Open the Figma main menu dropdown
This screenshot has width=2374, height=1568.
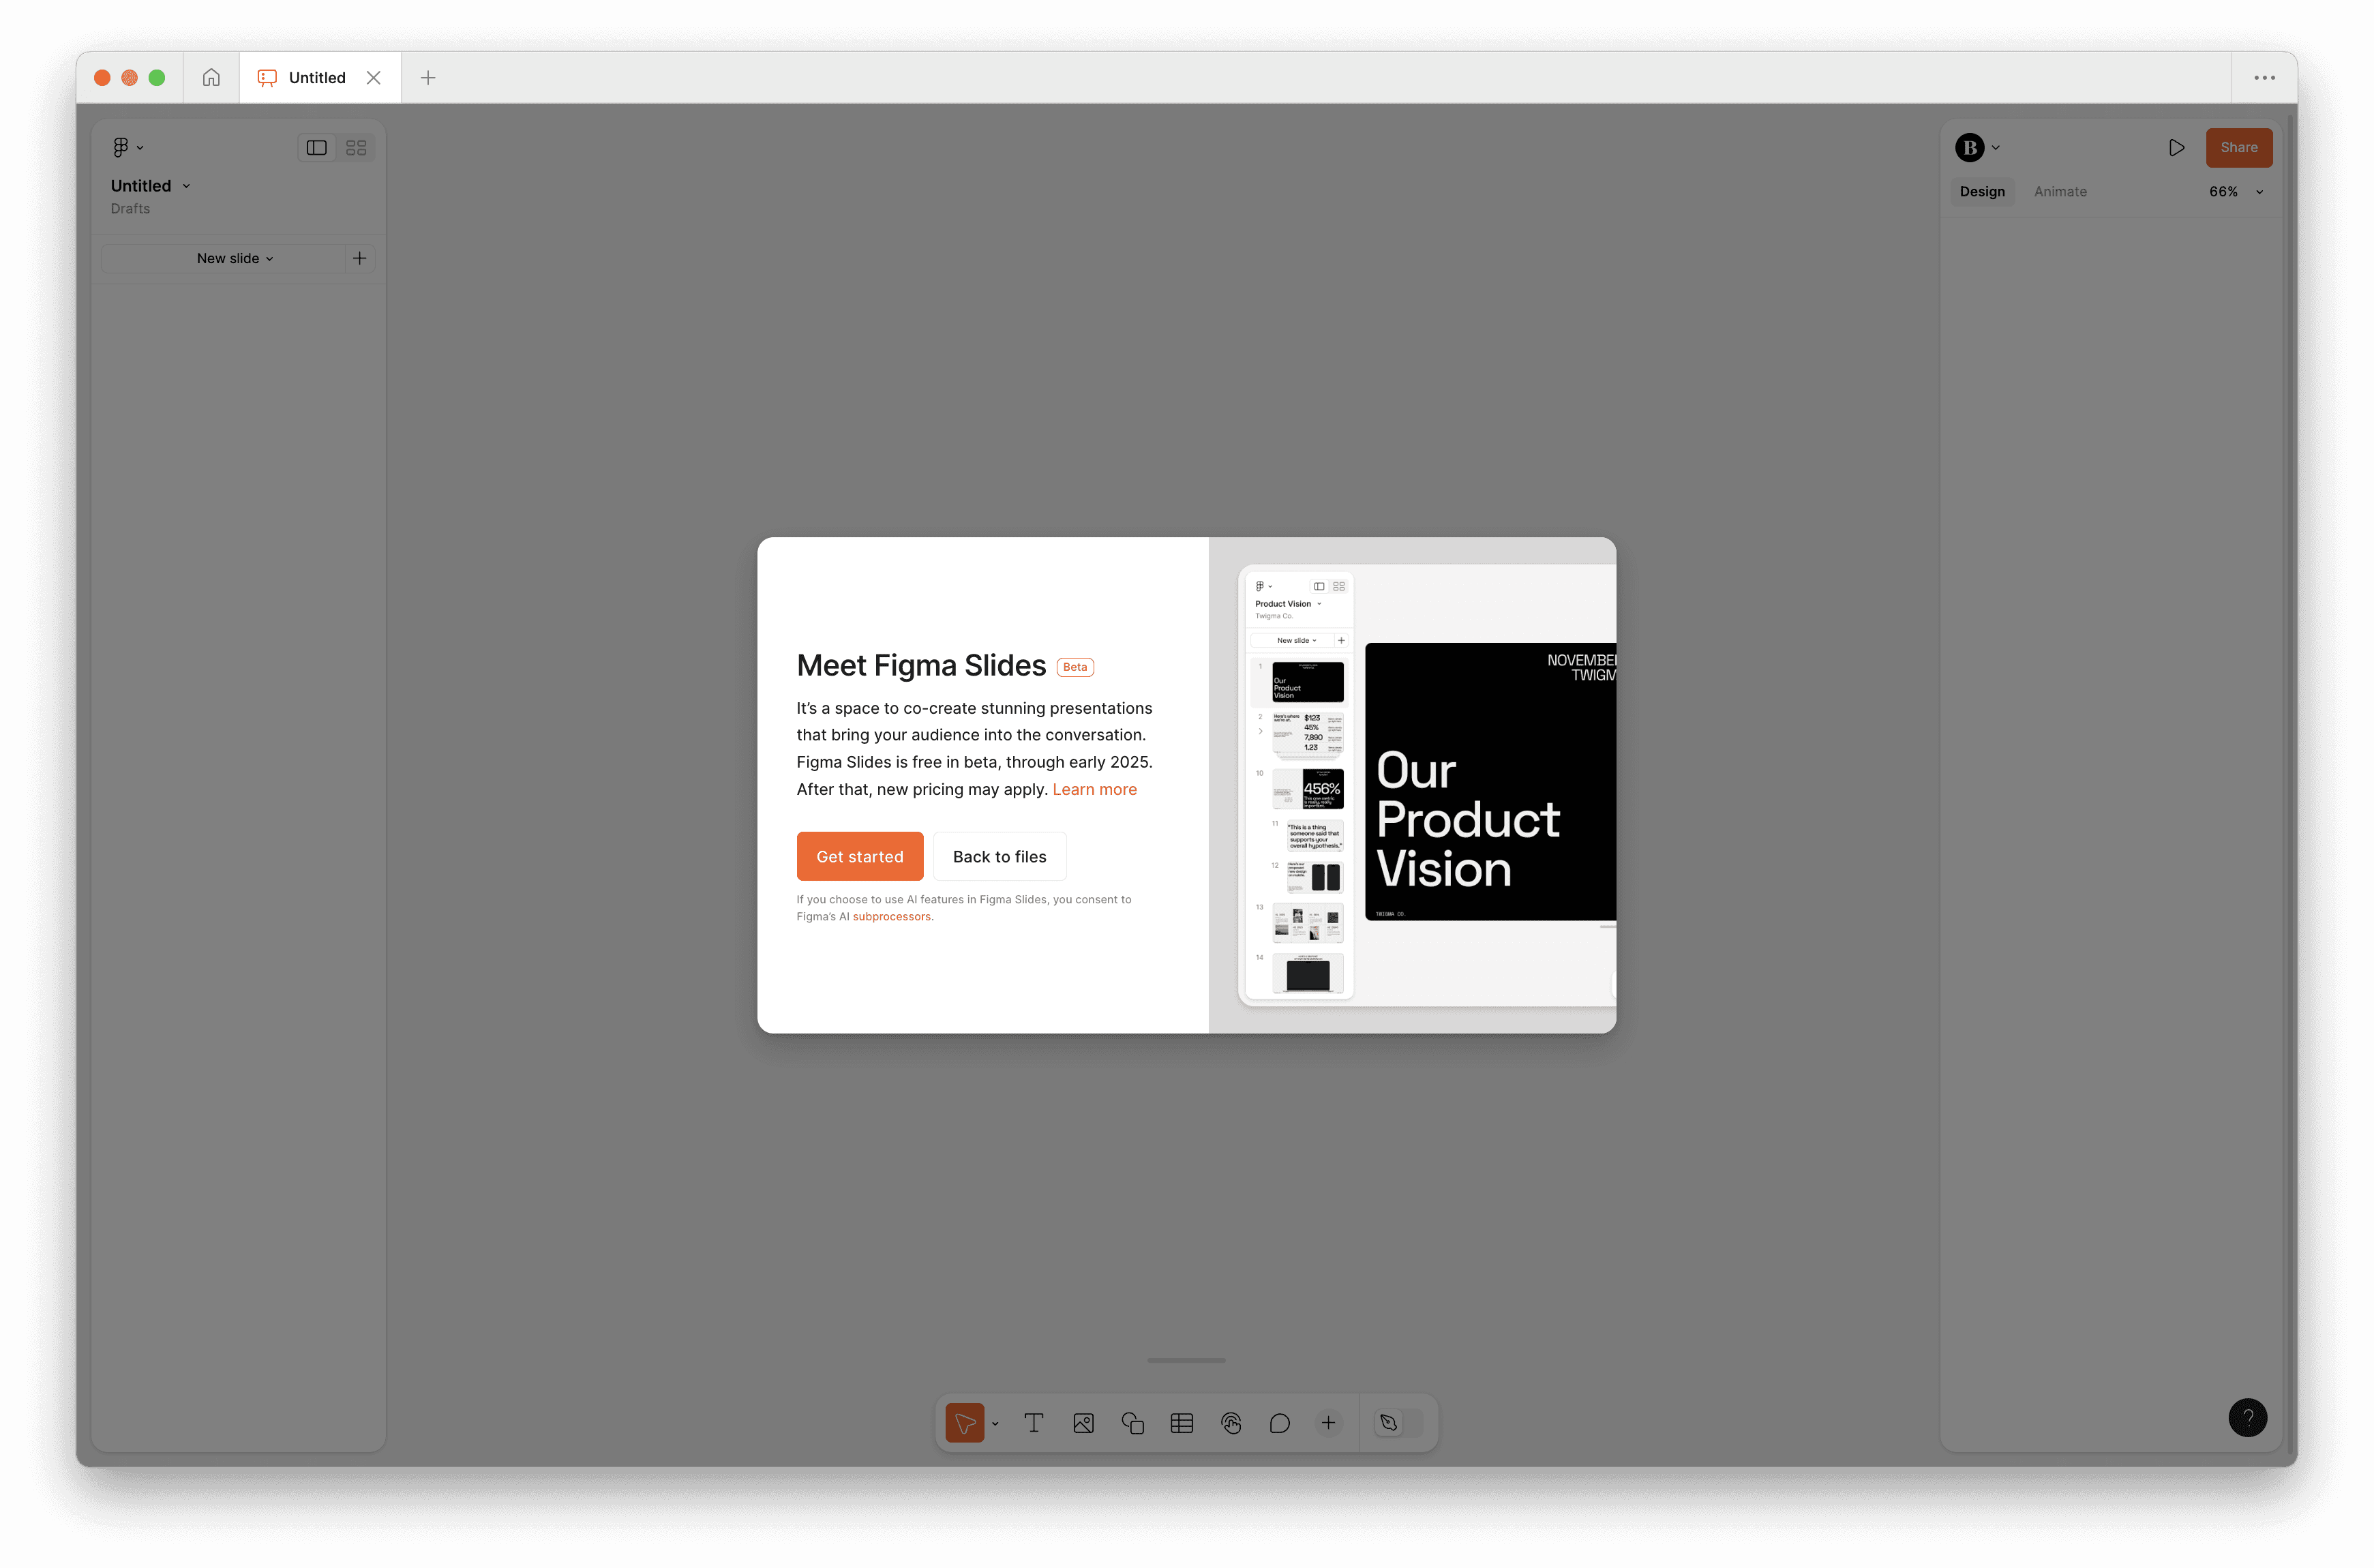pyautogui.click(x=127, y=148)
